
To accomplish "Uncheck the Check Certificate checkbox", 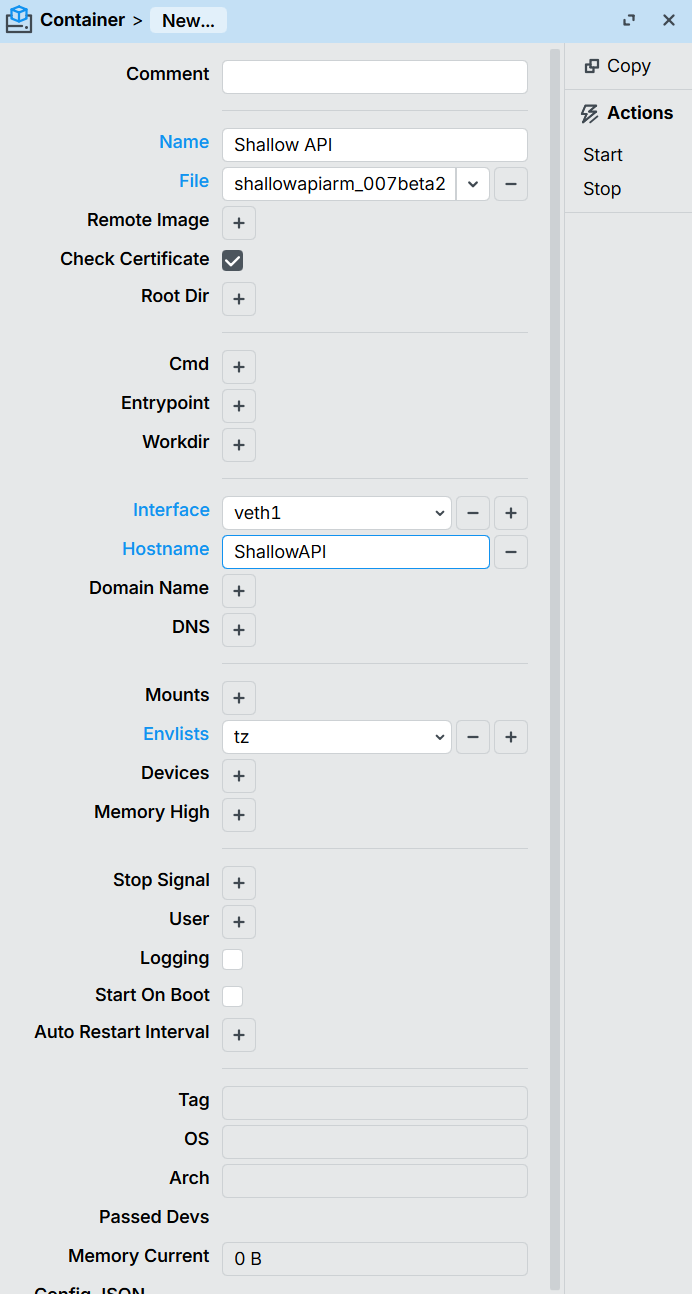I will 232,261.
